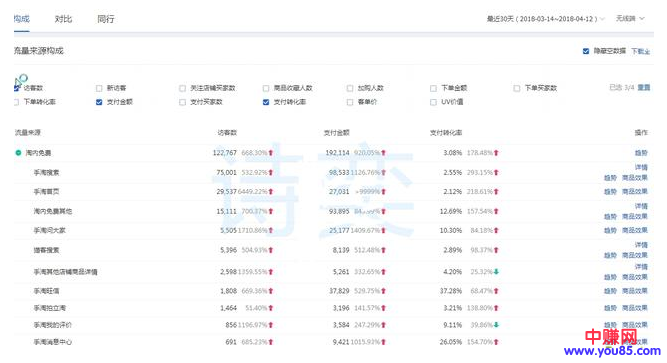The image size is (667, 363).
Task: Select the 猫客搜索 source row label
Action: [46, 250]
